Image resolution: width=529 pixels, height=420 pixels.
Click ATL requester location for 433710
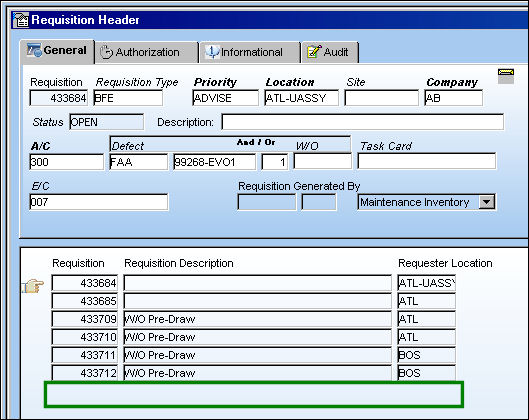pyautogui.click(x=426, y=337)
